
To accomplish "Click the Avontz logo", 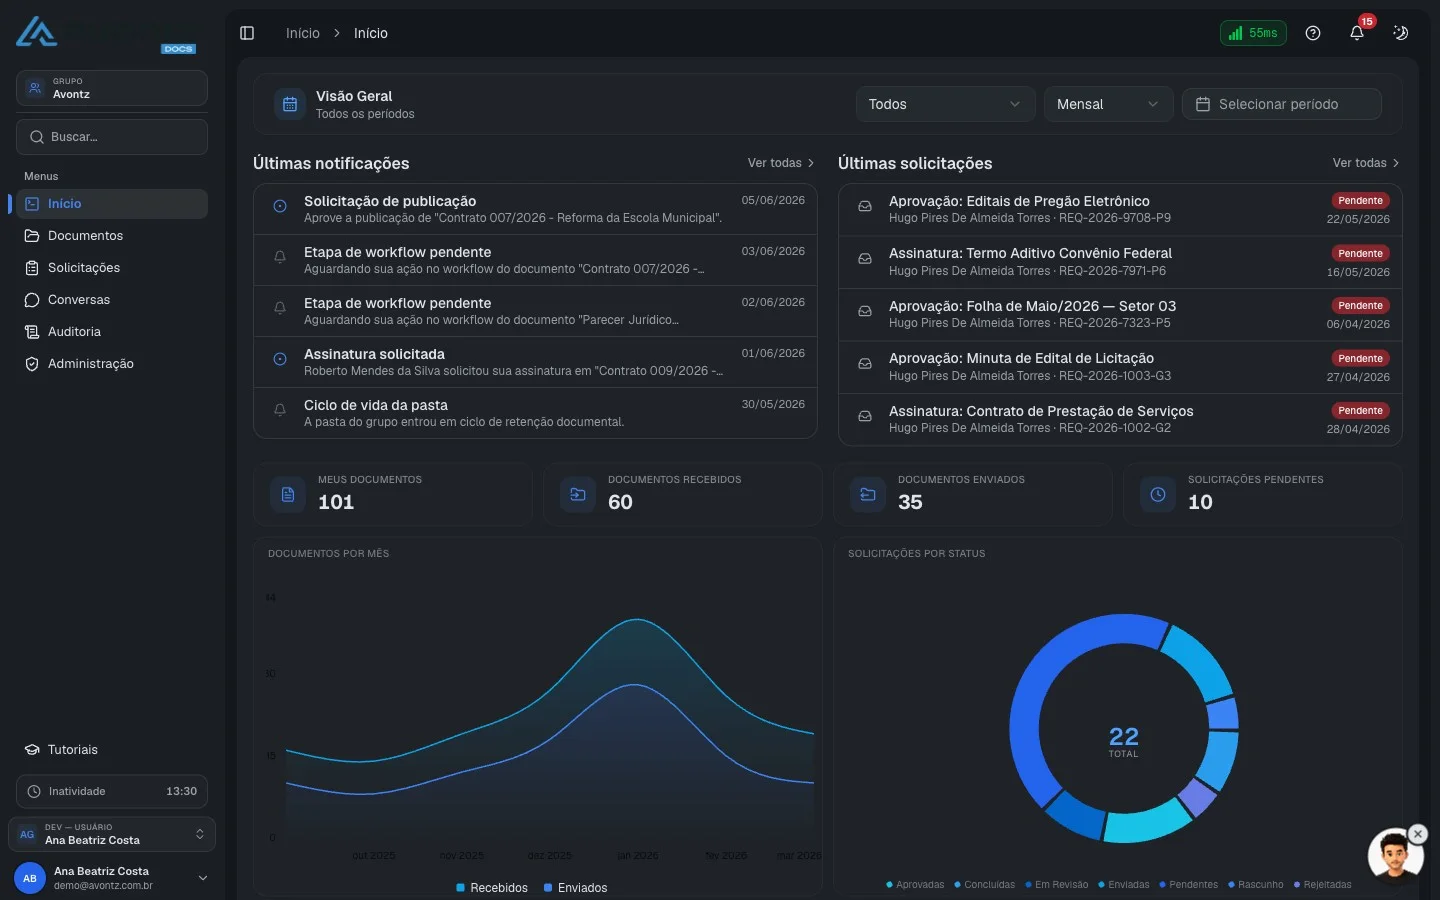I will coord(37,32).
